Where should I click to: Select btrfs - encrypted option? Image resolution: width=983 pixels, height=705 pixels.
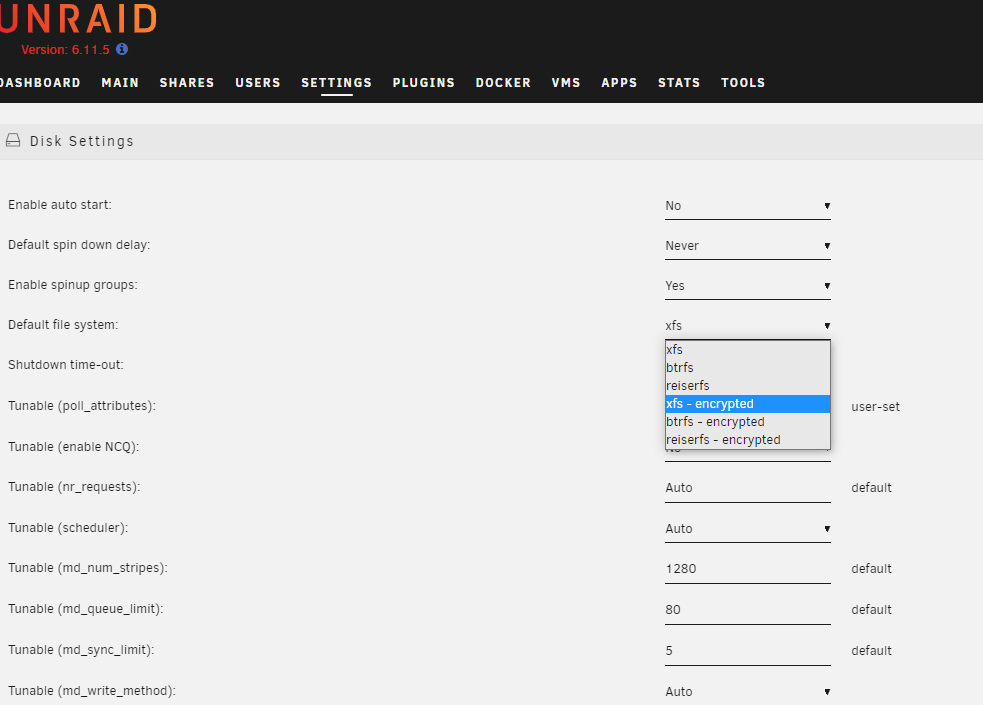tap(748, 422)
